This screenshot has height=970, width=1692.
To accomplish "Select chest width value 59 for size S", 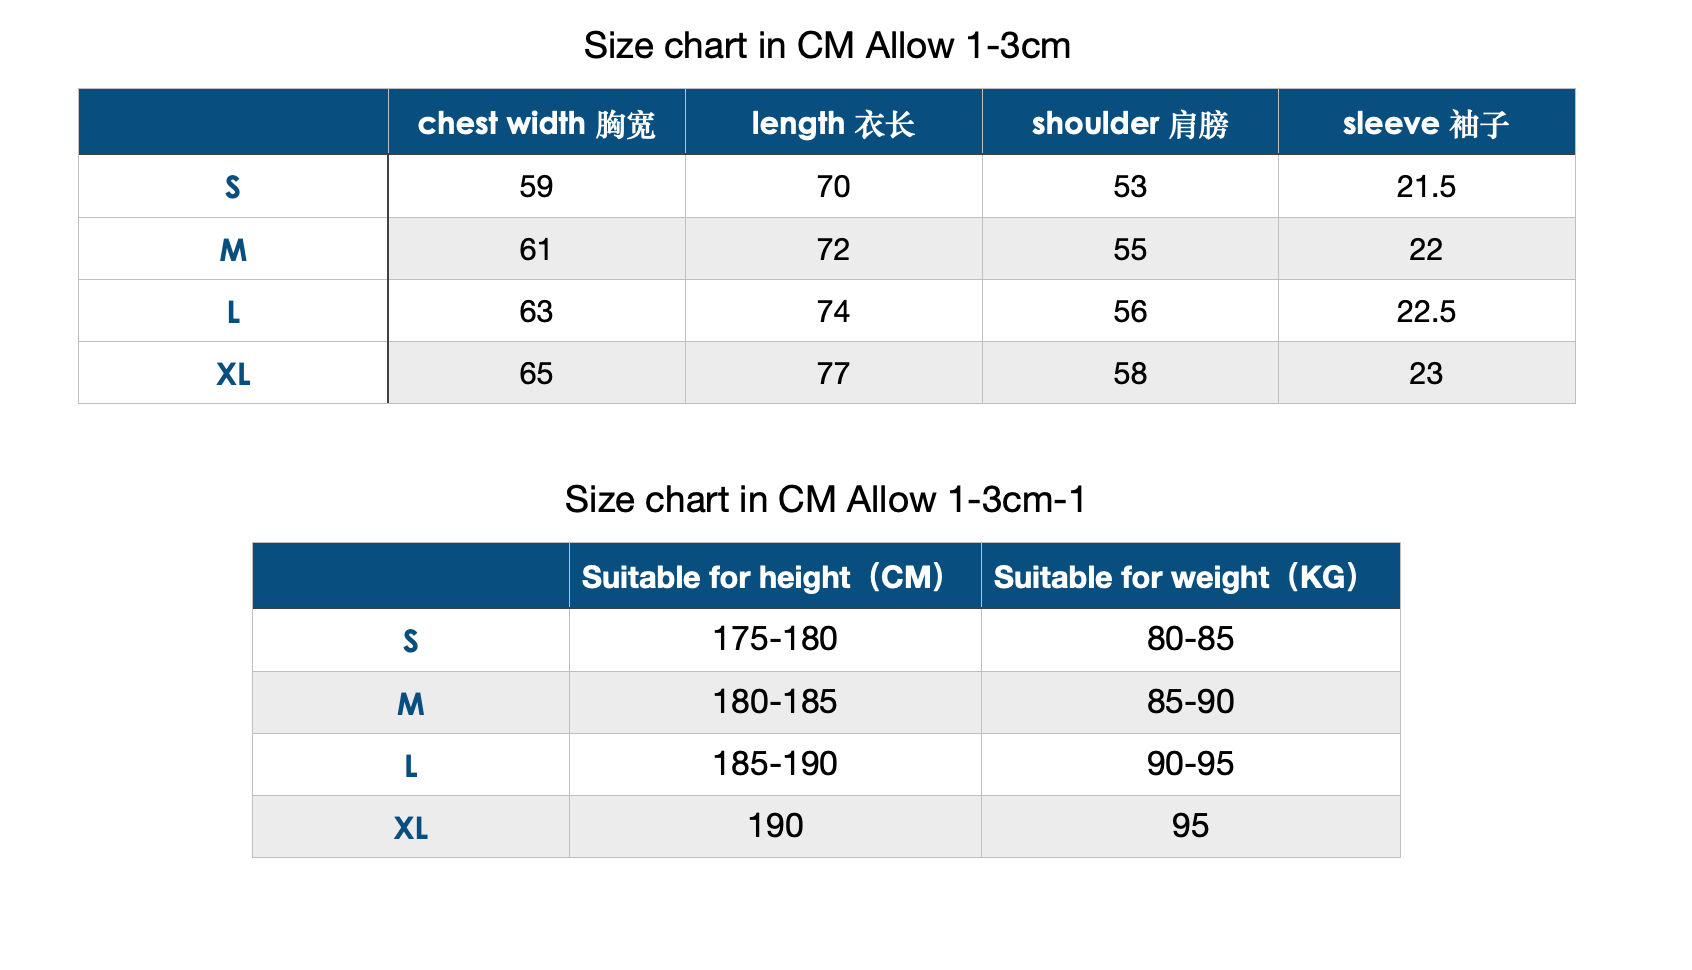I will pos(536,187).
